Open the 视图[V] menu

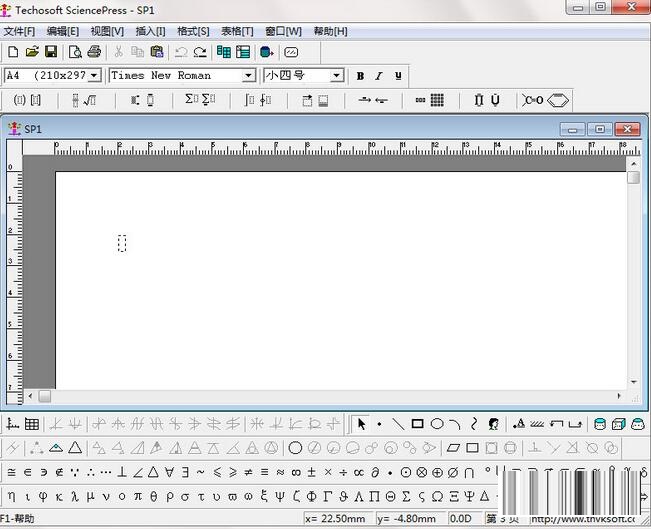pos(107,32)
